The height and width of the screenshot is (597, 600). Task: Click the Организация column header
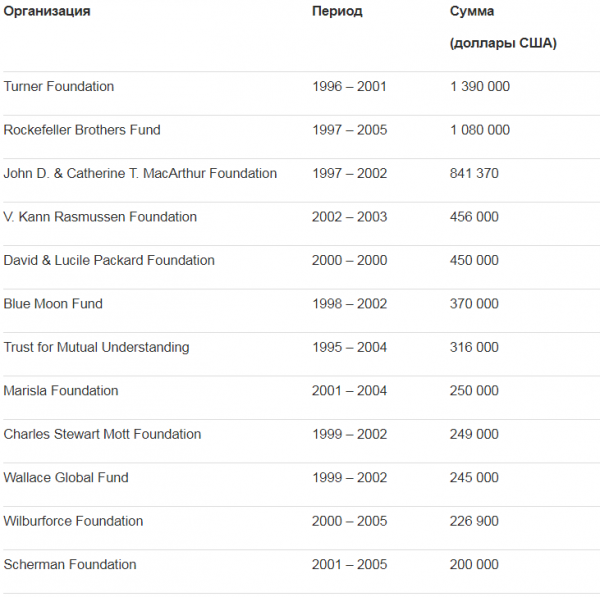47,12
